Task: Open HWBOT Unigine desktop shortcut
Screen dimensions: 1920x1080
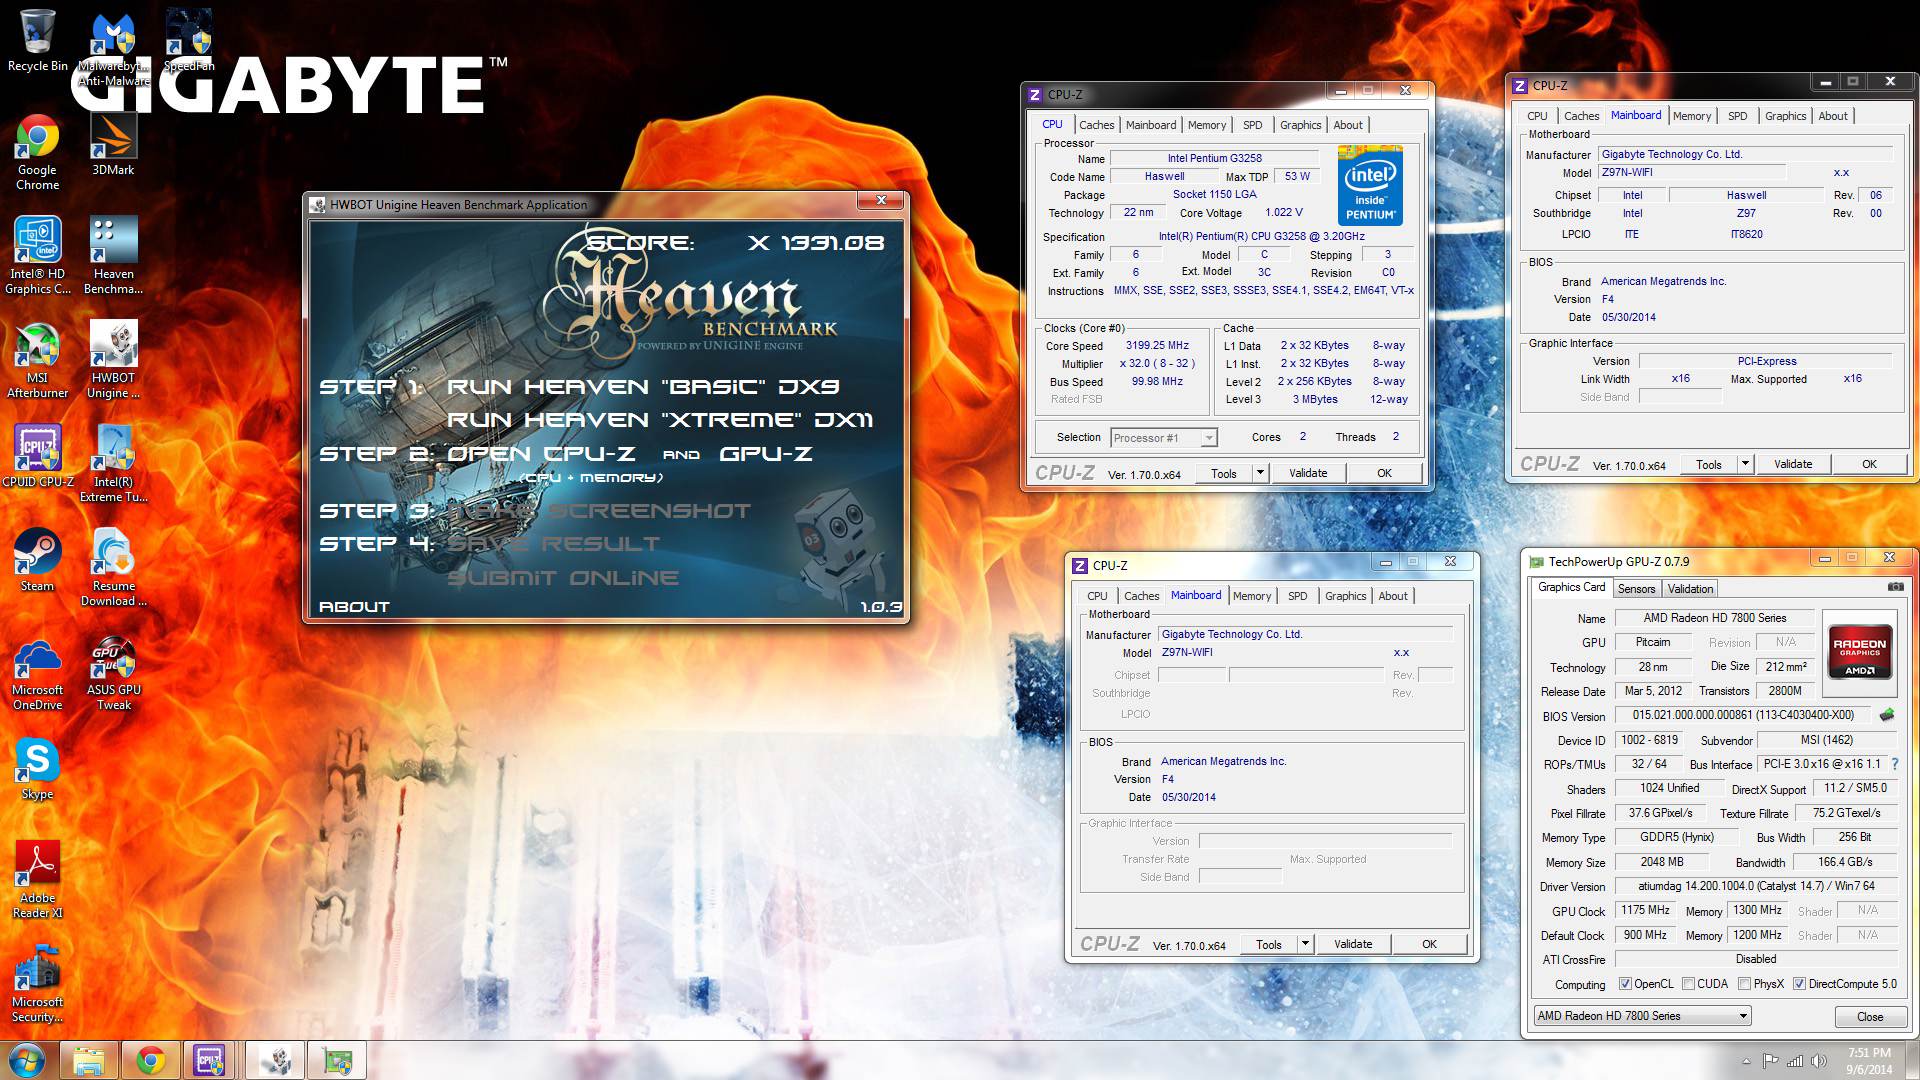Action: (x=113, y=360)
